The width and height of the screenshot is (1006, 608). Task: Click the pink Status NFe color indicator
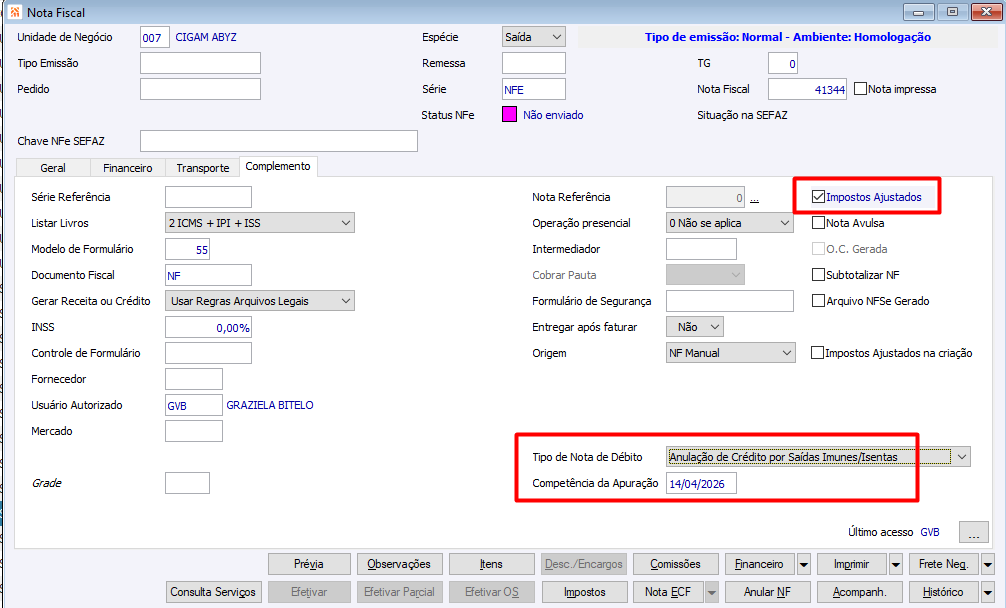509,115
